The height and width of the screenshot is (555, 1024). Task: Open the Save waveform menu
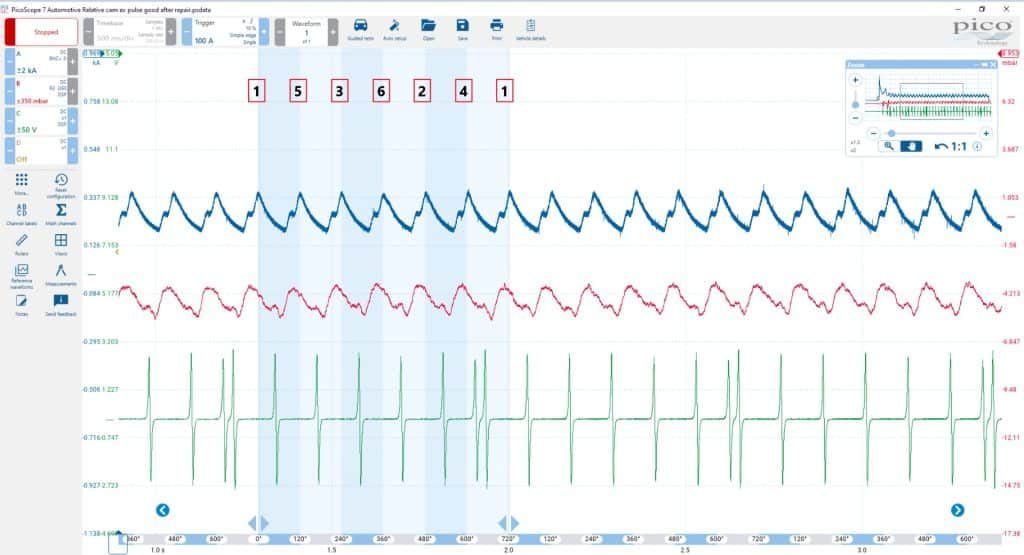point(462,30)
